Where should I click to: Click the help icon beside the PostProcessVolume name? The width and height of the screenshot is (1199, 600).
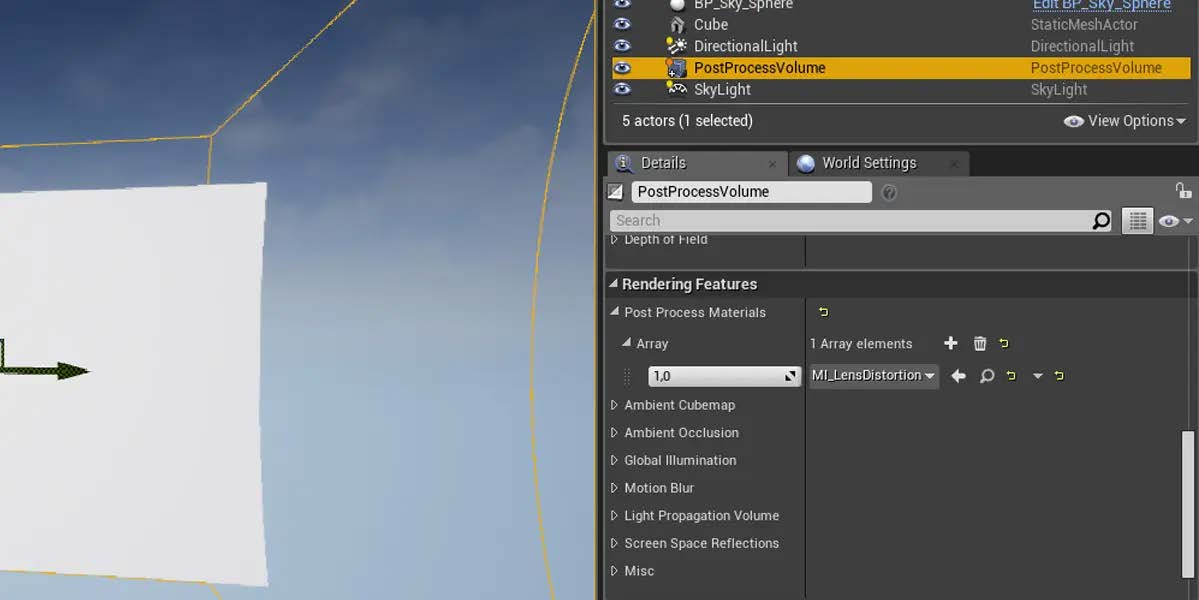pyautogui.click(x=888, y=192)
